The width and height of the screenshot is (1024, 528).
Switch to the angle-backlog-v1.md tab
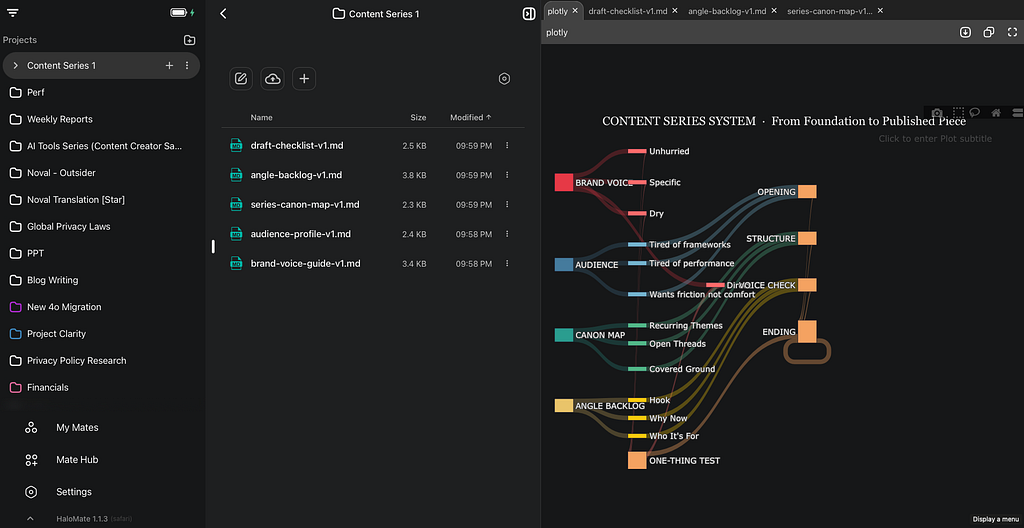point(727,11)
